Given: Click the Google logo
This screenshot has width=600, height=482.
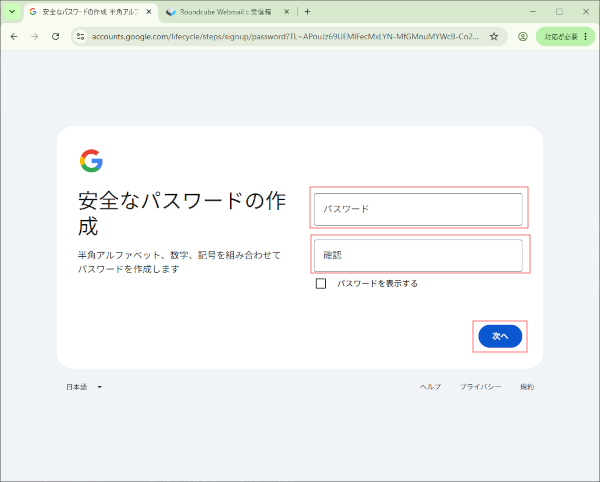Looking at the screenshot, I should [91, 161].
